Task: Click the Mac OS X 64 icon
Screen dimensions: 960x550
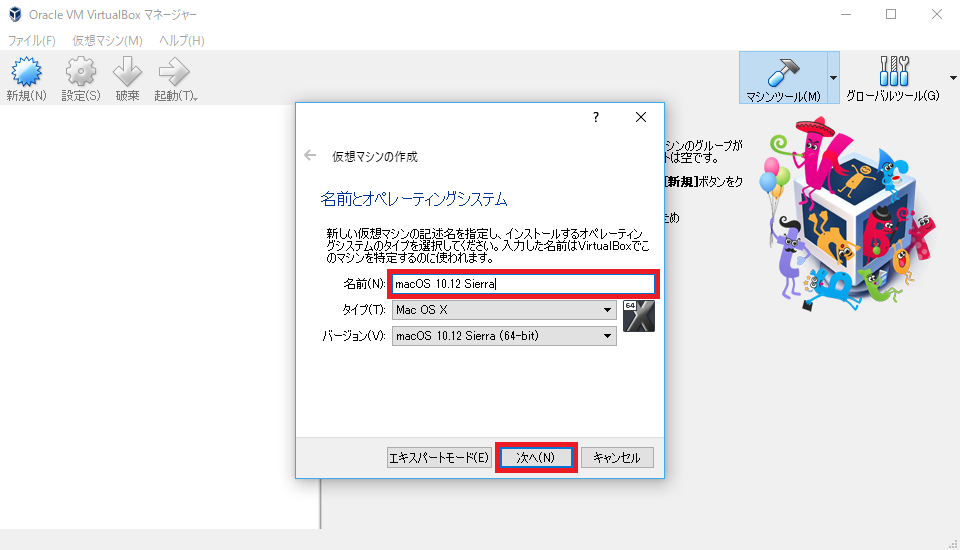Action: tap(639, 316)
